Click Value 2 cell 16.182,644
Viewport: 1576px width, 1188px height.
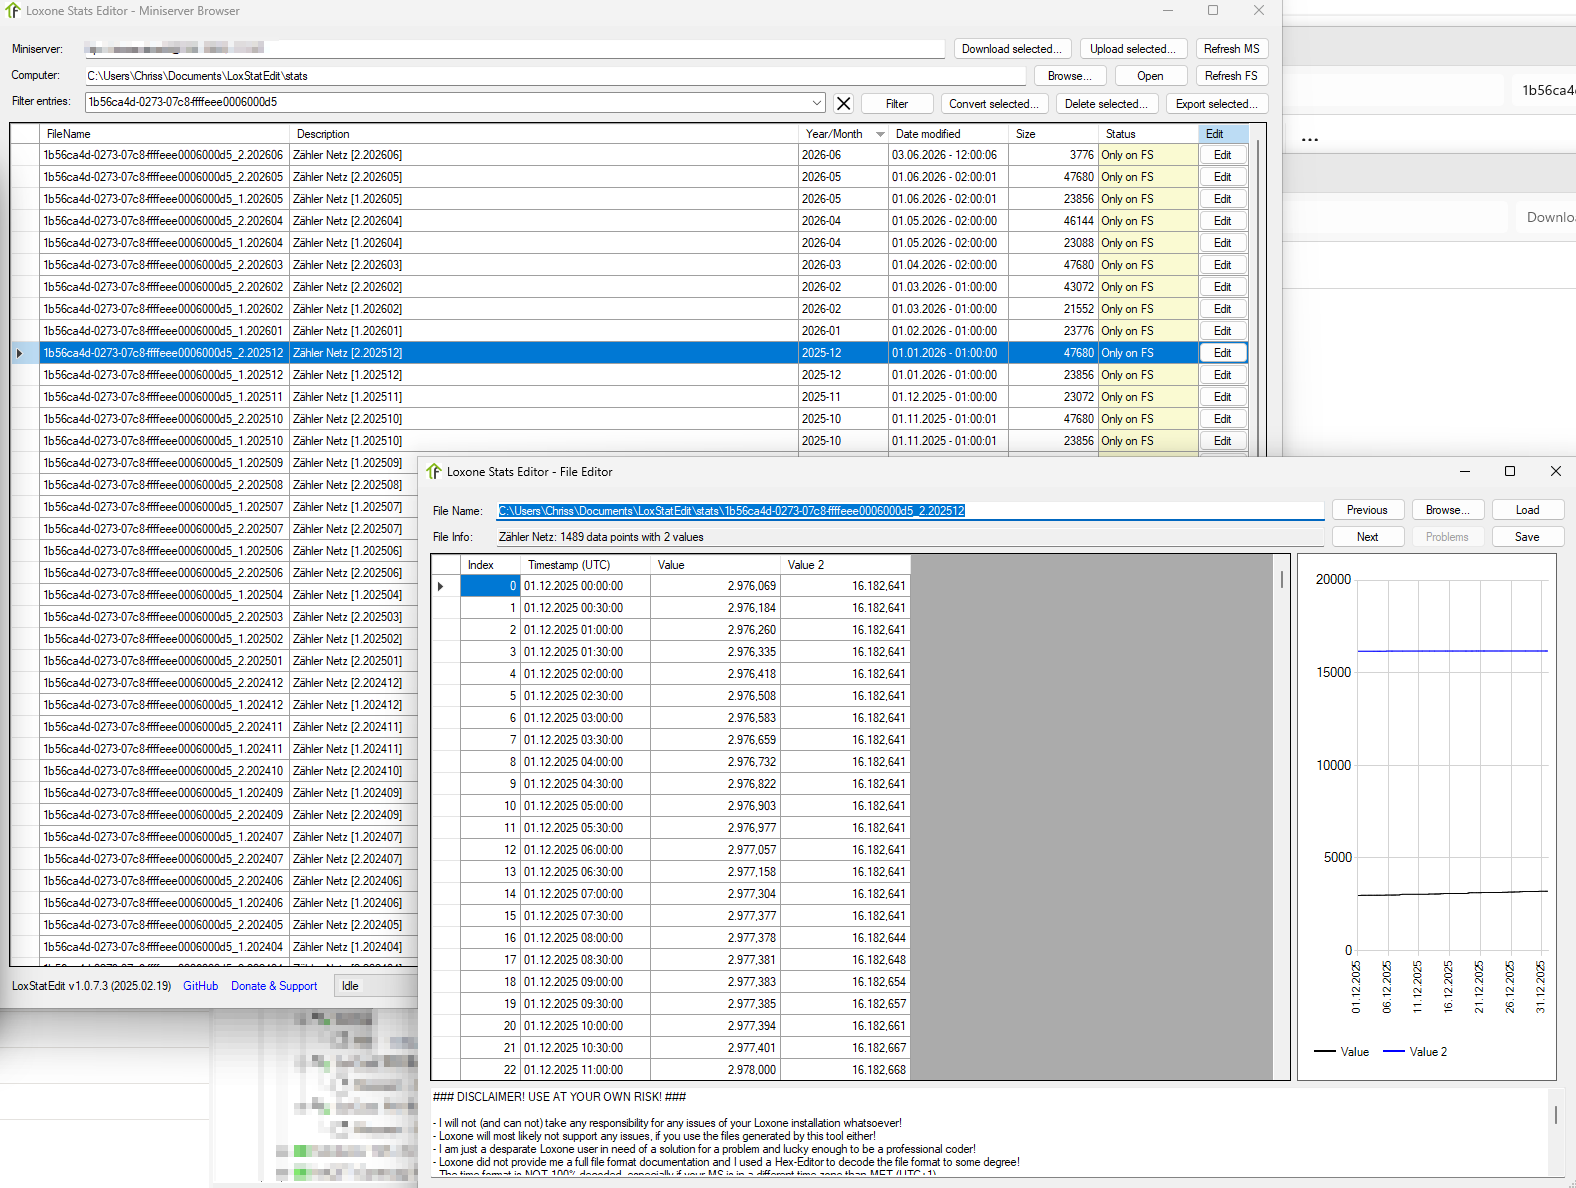pos(845,938)
